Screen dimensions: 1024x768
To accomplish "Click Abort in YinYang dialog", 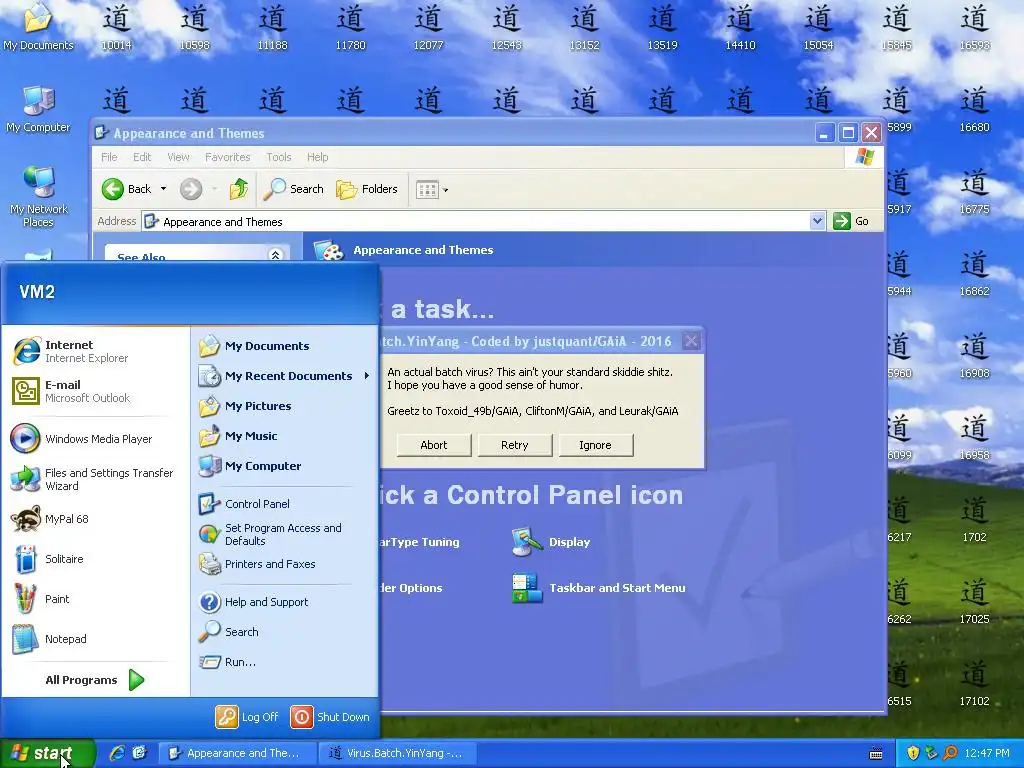I will (434, 445).
